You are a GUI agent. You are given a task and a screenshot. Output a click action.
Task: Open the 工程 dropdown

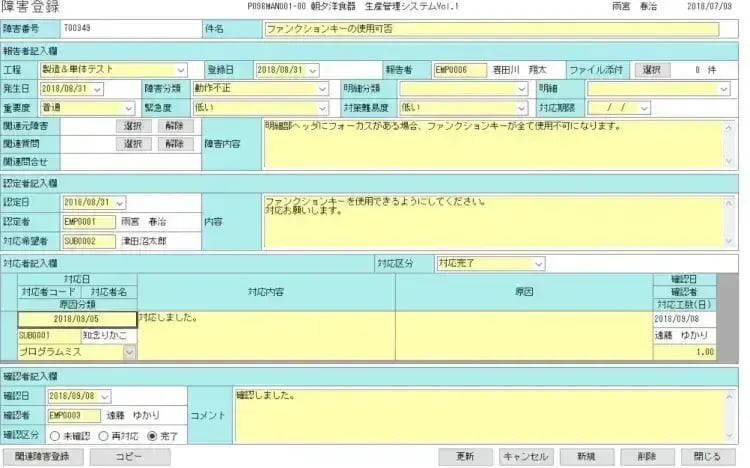181,70
